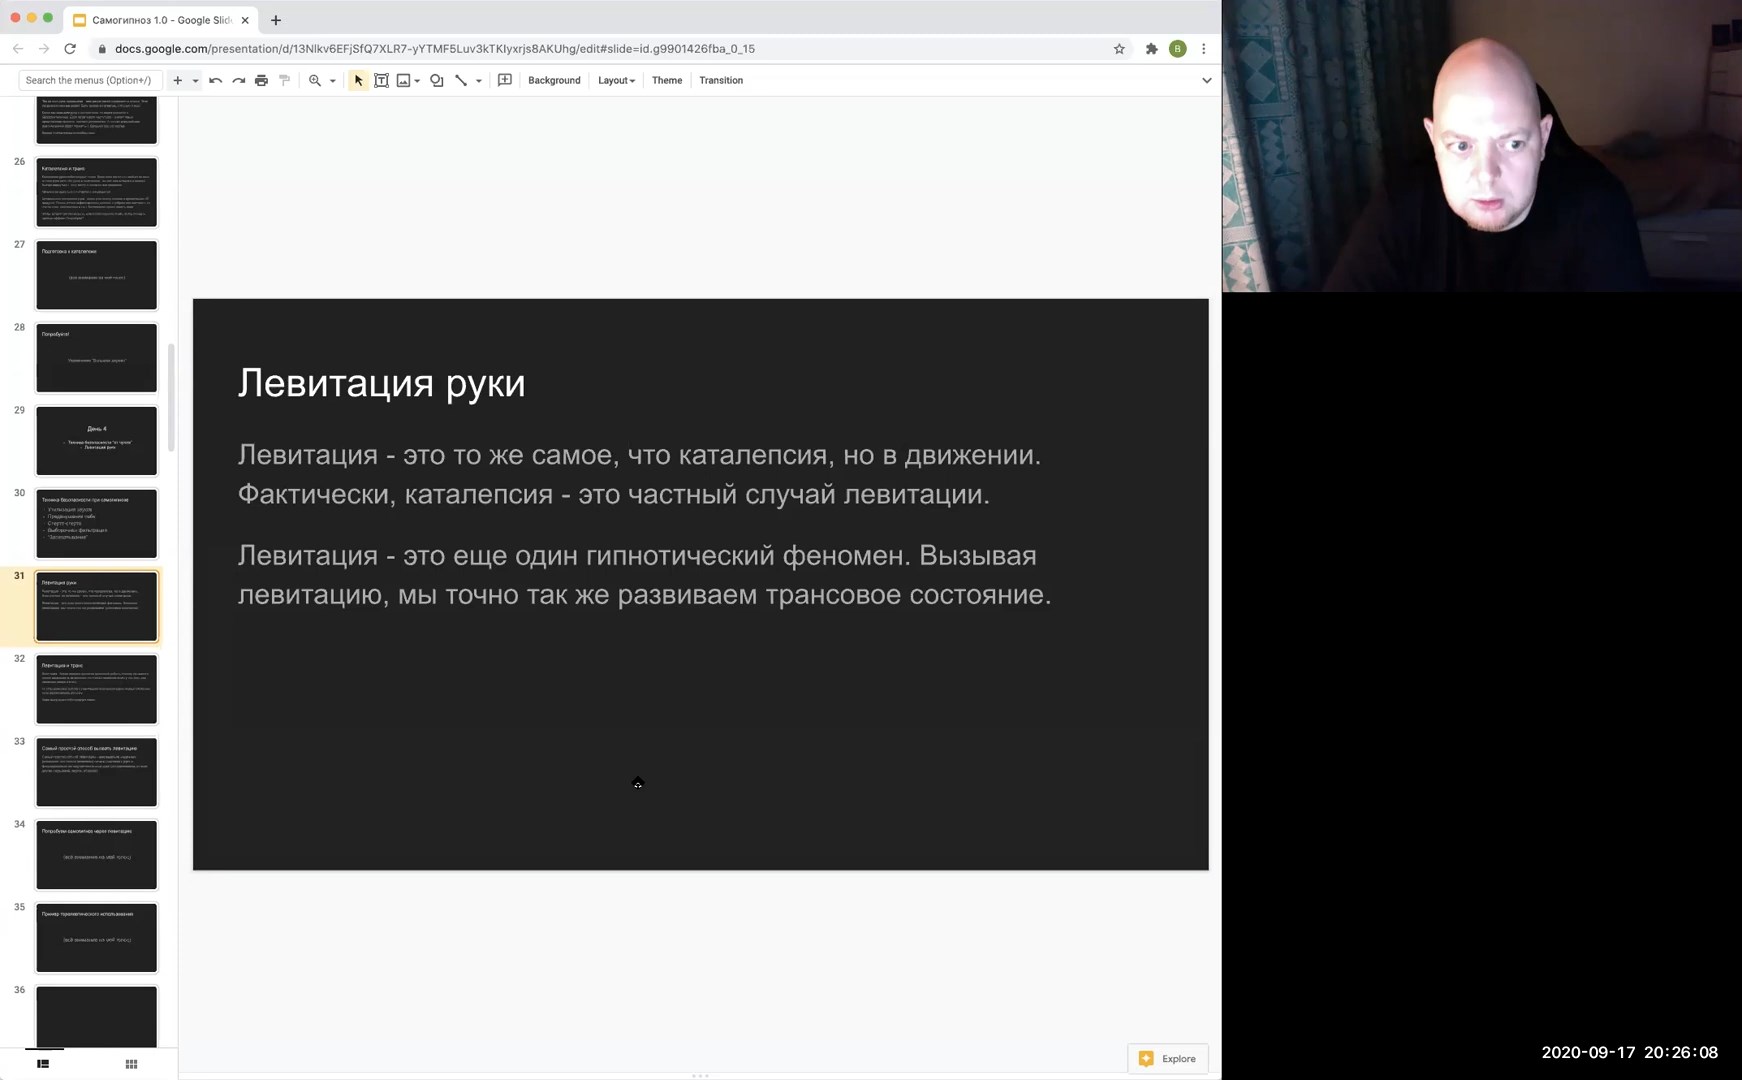Click the Background button
This screenshot has width=1742, height=1080.
click(554, 80)
